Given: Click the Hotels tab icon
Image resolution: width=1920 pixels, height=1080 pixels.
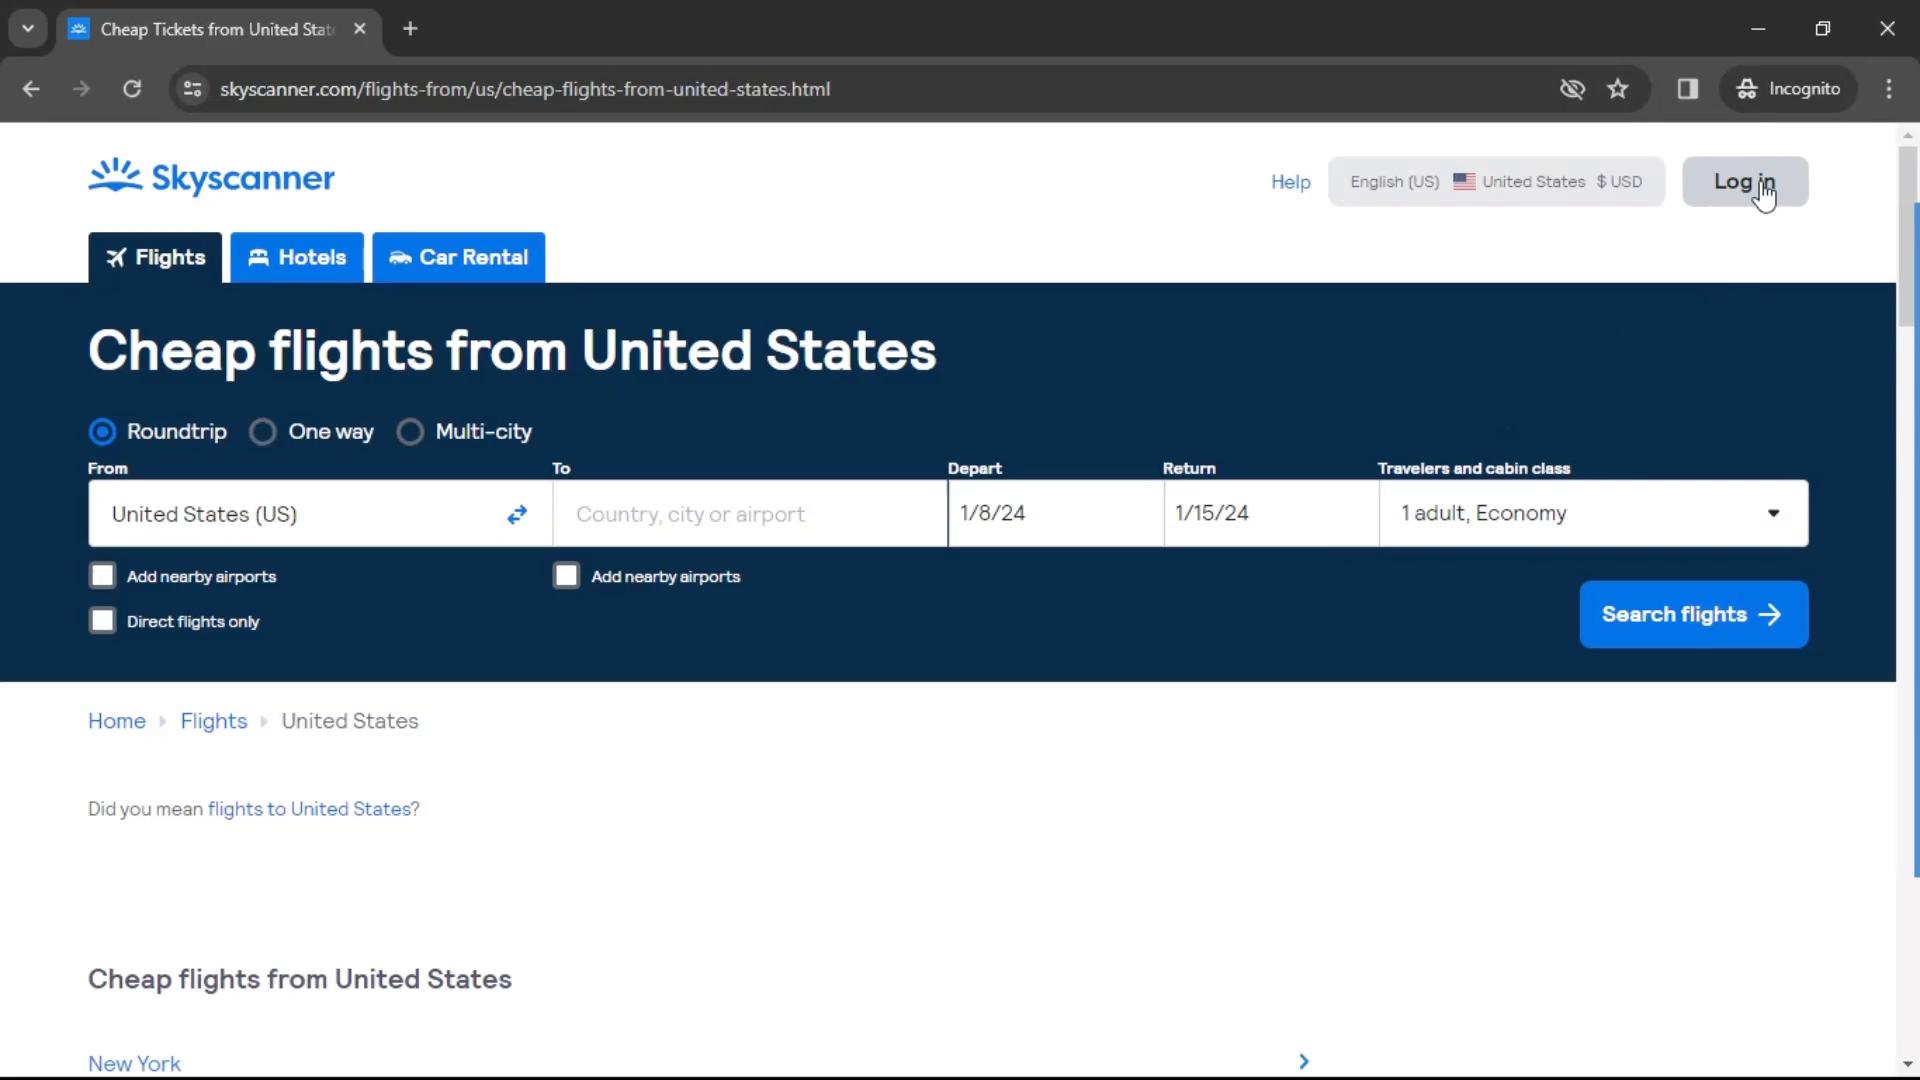Looking at the screenshot, I should point(257,256).
